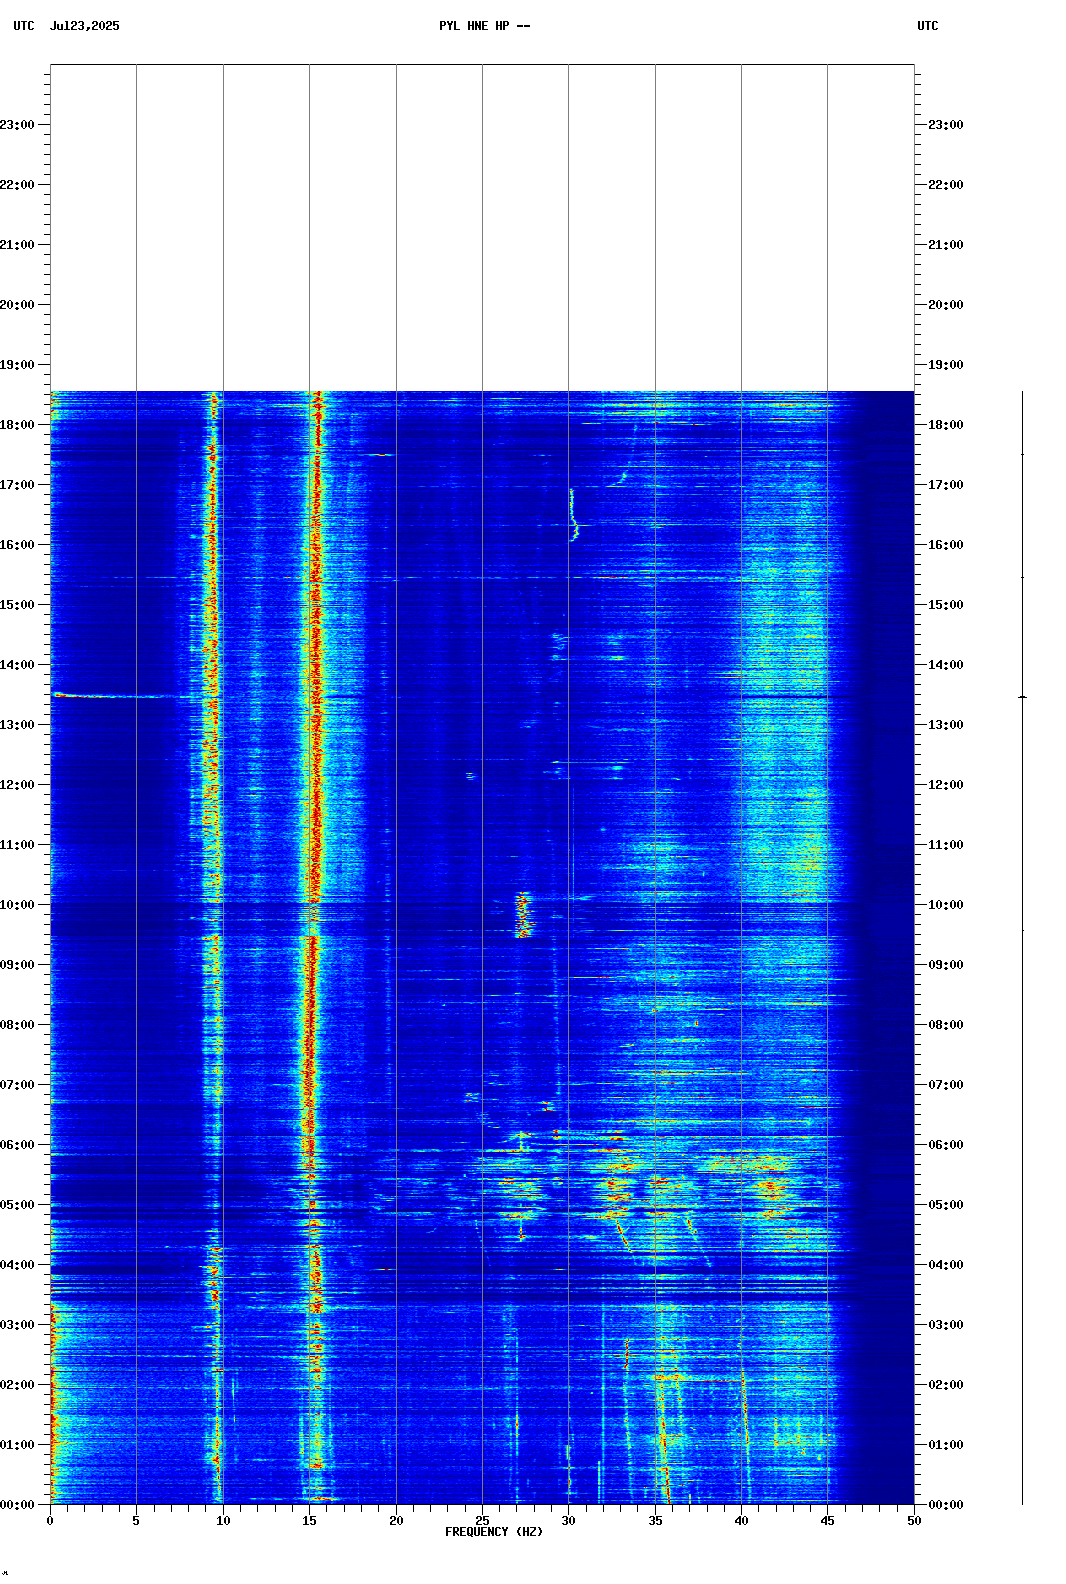Screen dimensions: 1066x1584
Task: Click the '17:00' label on the right time axis
Action: 946,485
